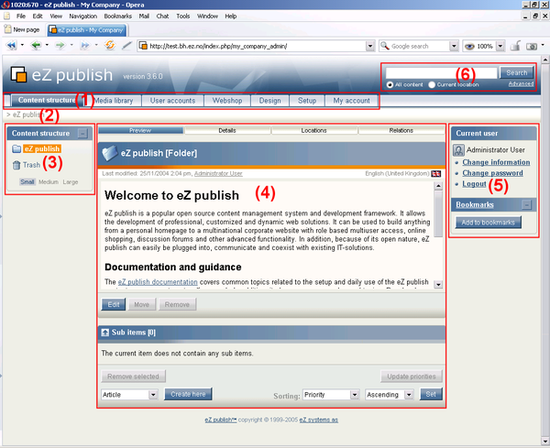550x448 pixels.
Task: Click the Google search magnifier icon
Action: [385, 46]
